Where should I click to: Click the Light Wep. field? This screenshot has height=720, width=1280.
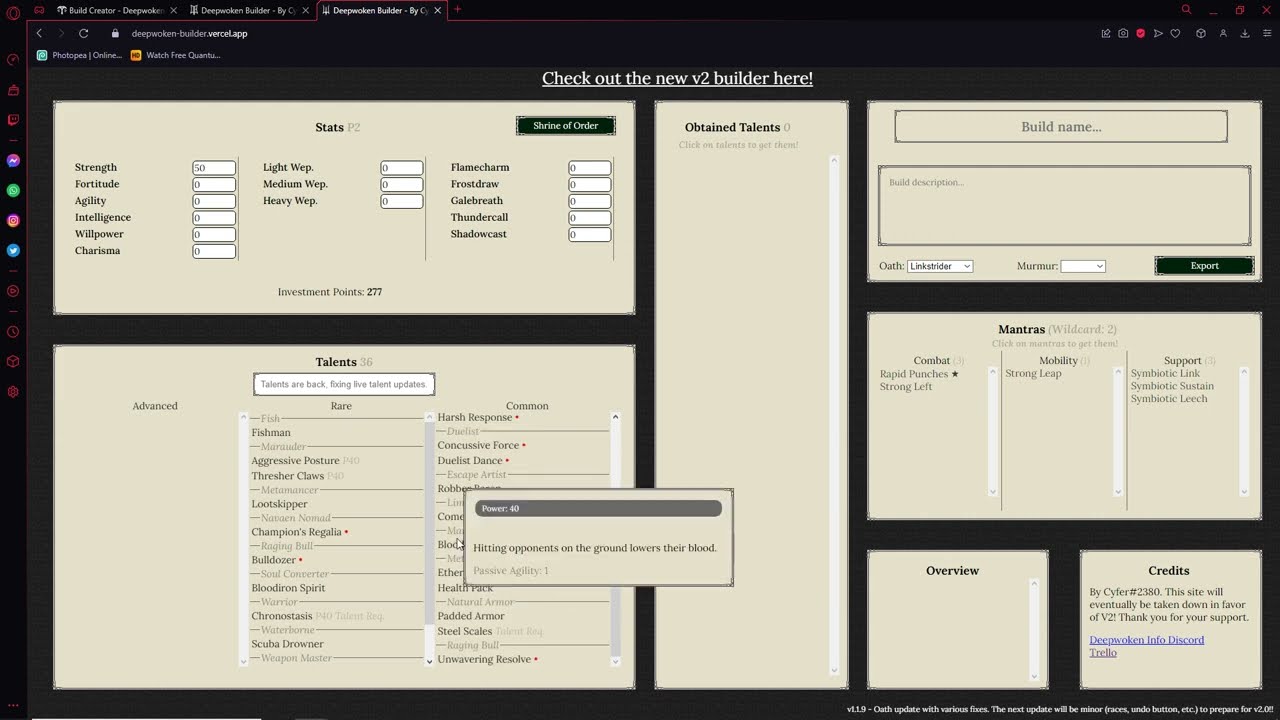click(x=402, y=168)
